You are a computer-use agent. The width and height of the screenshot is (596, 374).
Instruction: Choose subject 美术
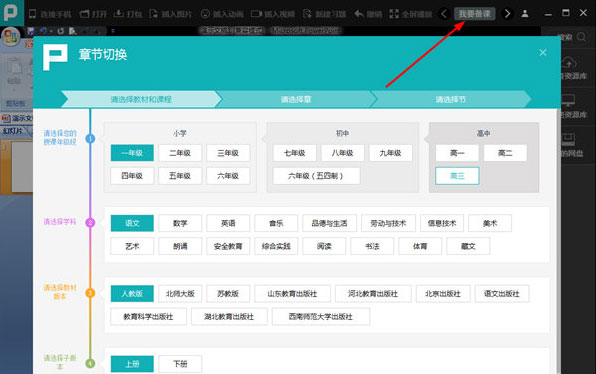(x=490, y=223)
